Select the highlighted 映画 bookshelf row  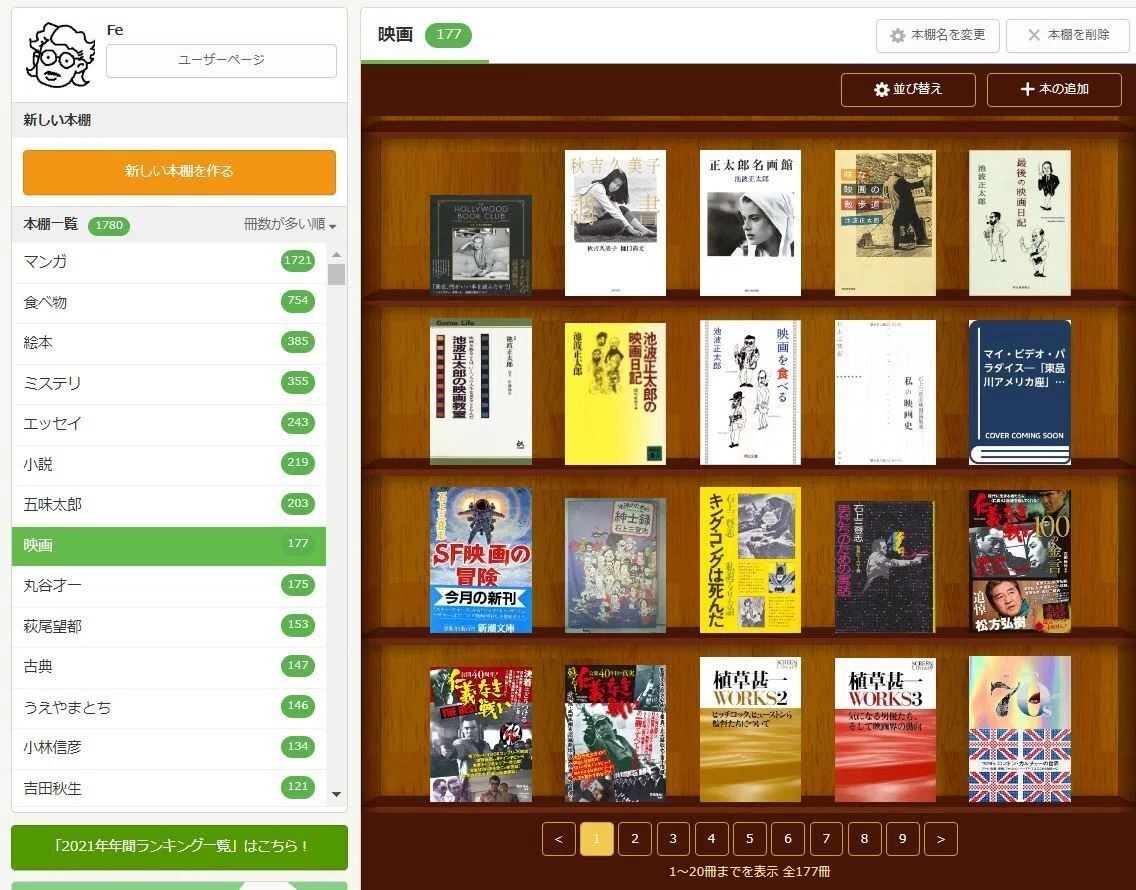point(169,545)
